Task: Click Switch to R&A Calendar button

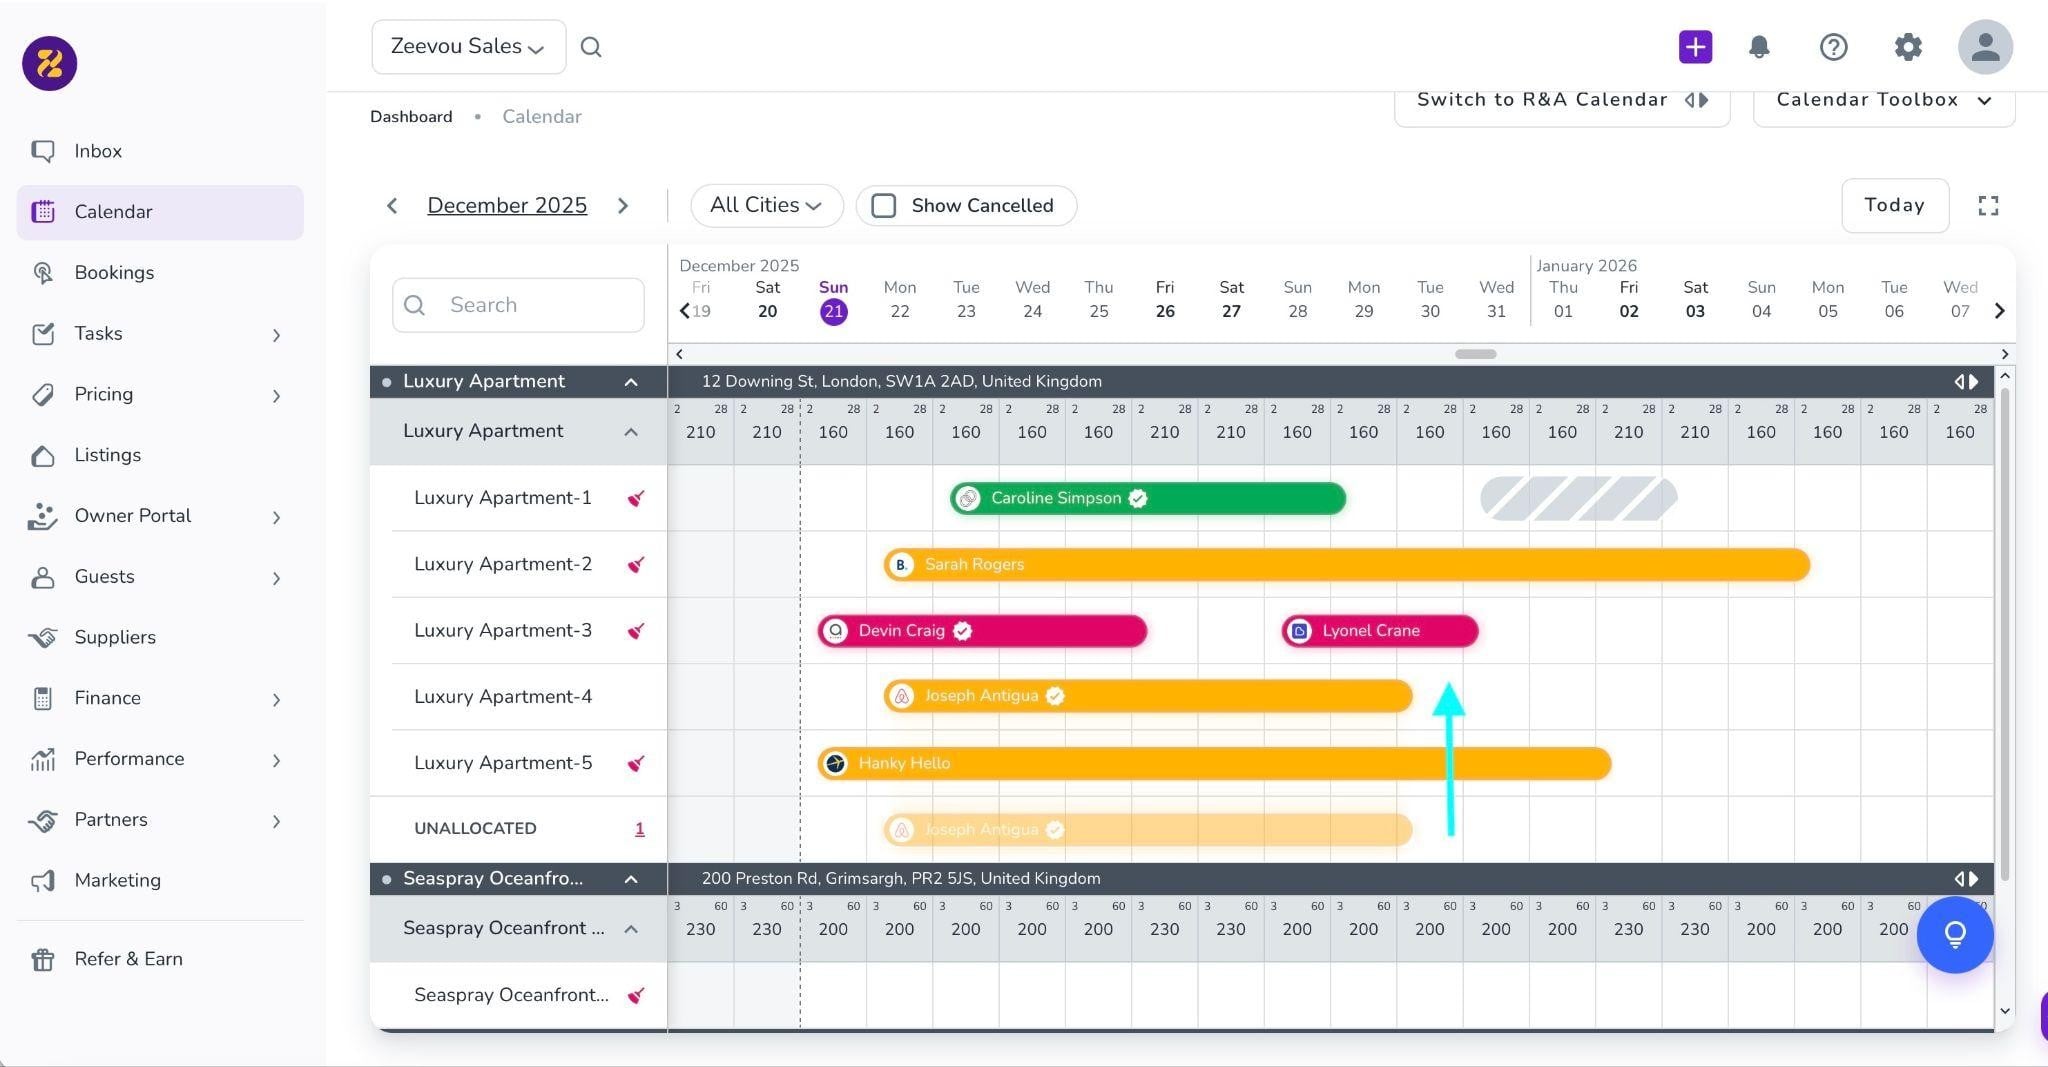Action: click(x=1562, y=100)
